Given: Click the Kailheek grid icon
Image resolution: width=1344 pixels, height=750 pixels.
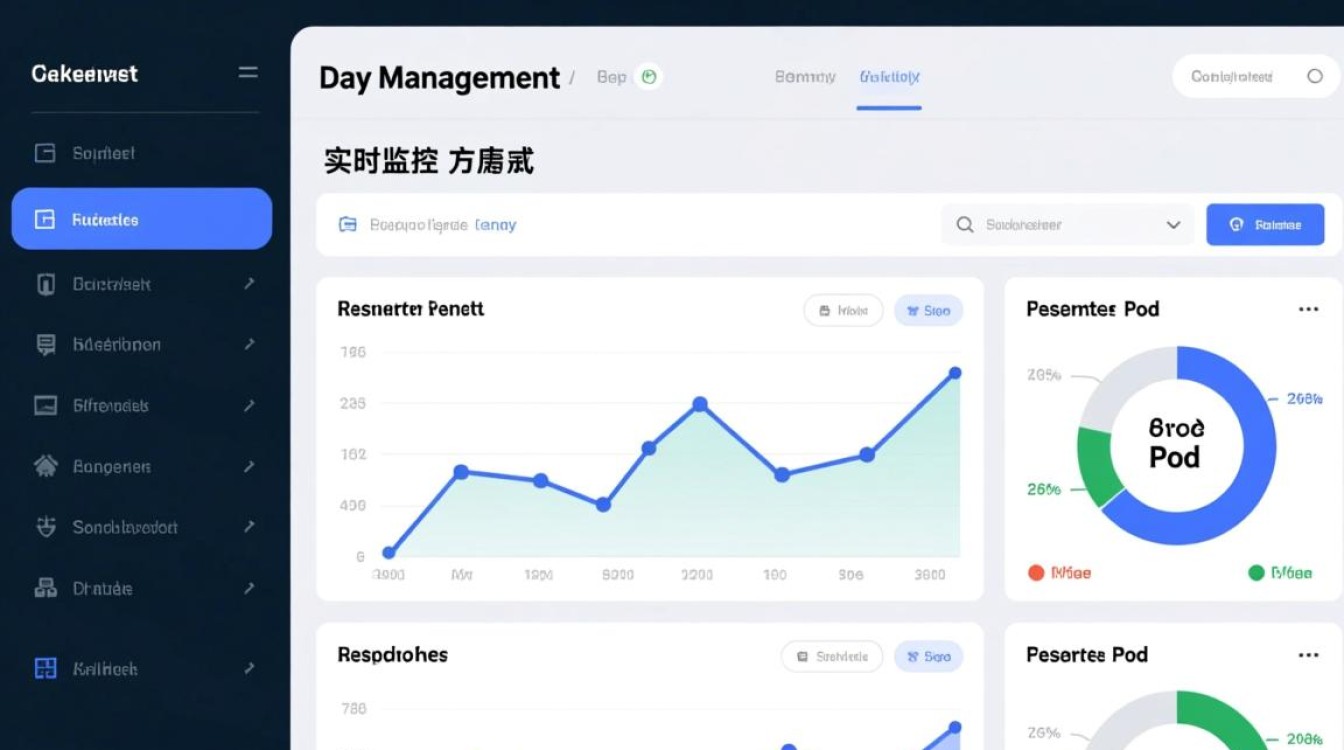Looking at the screenshot, I should point(45,669).
